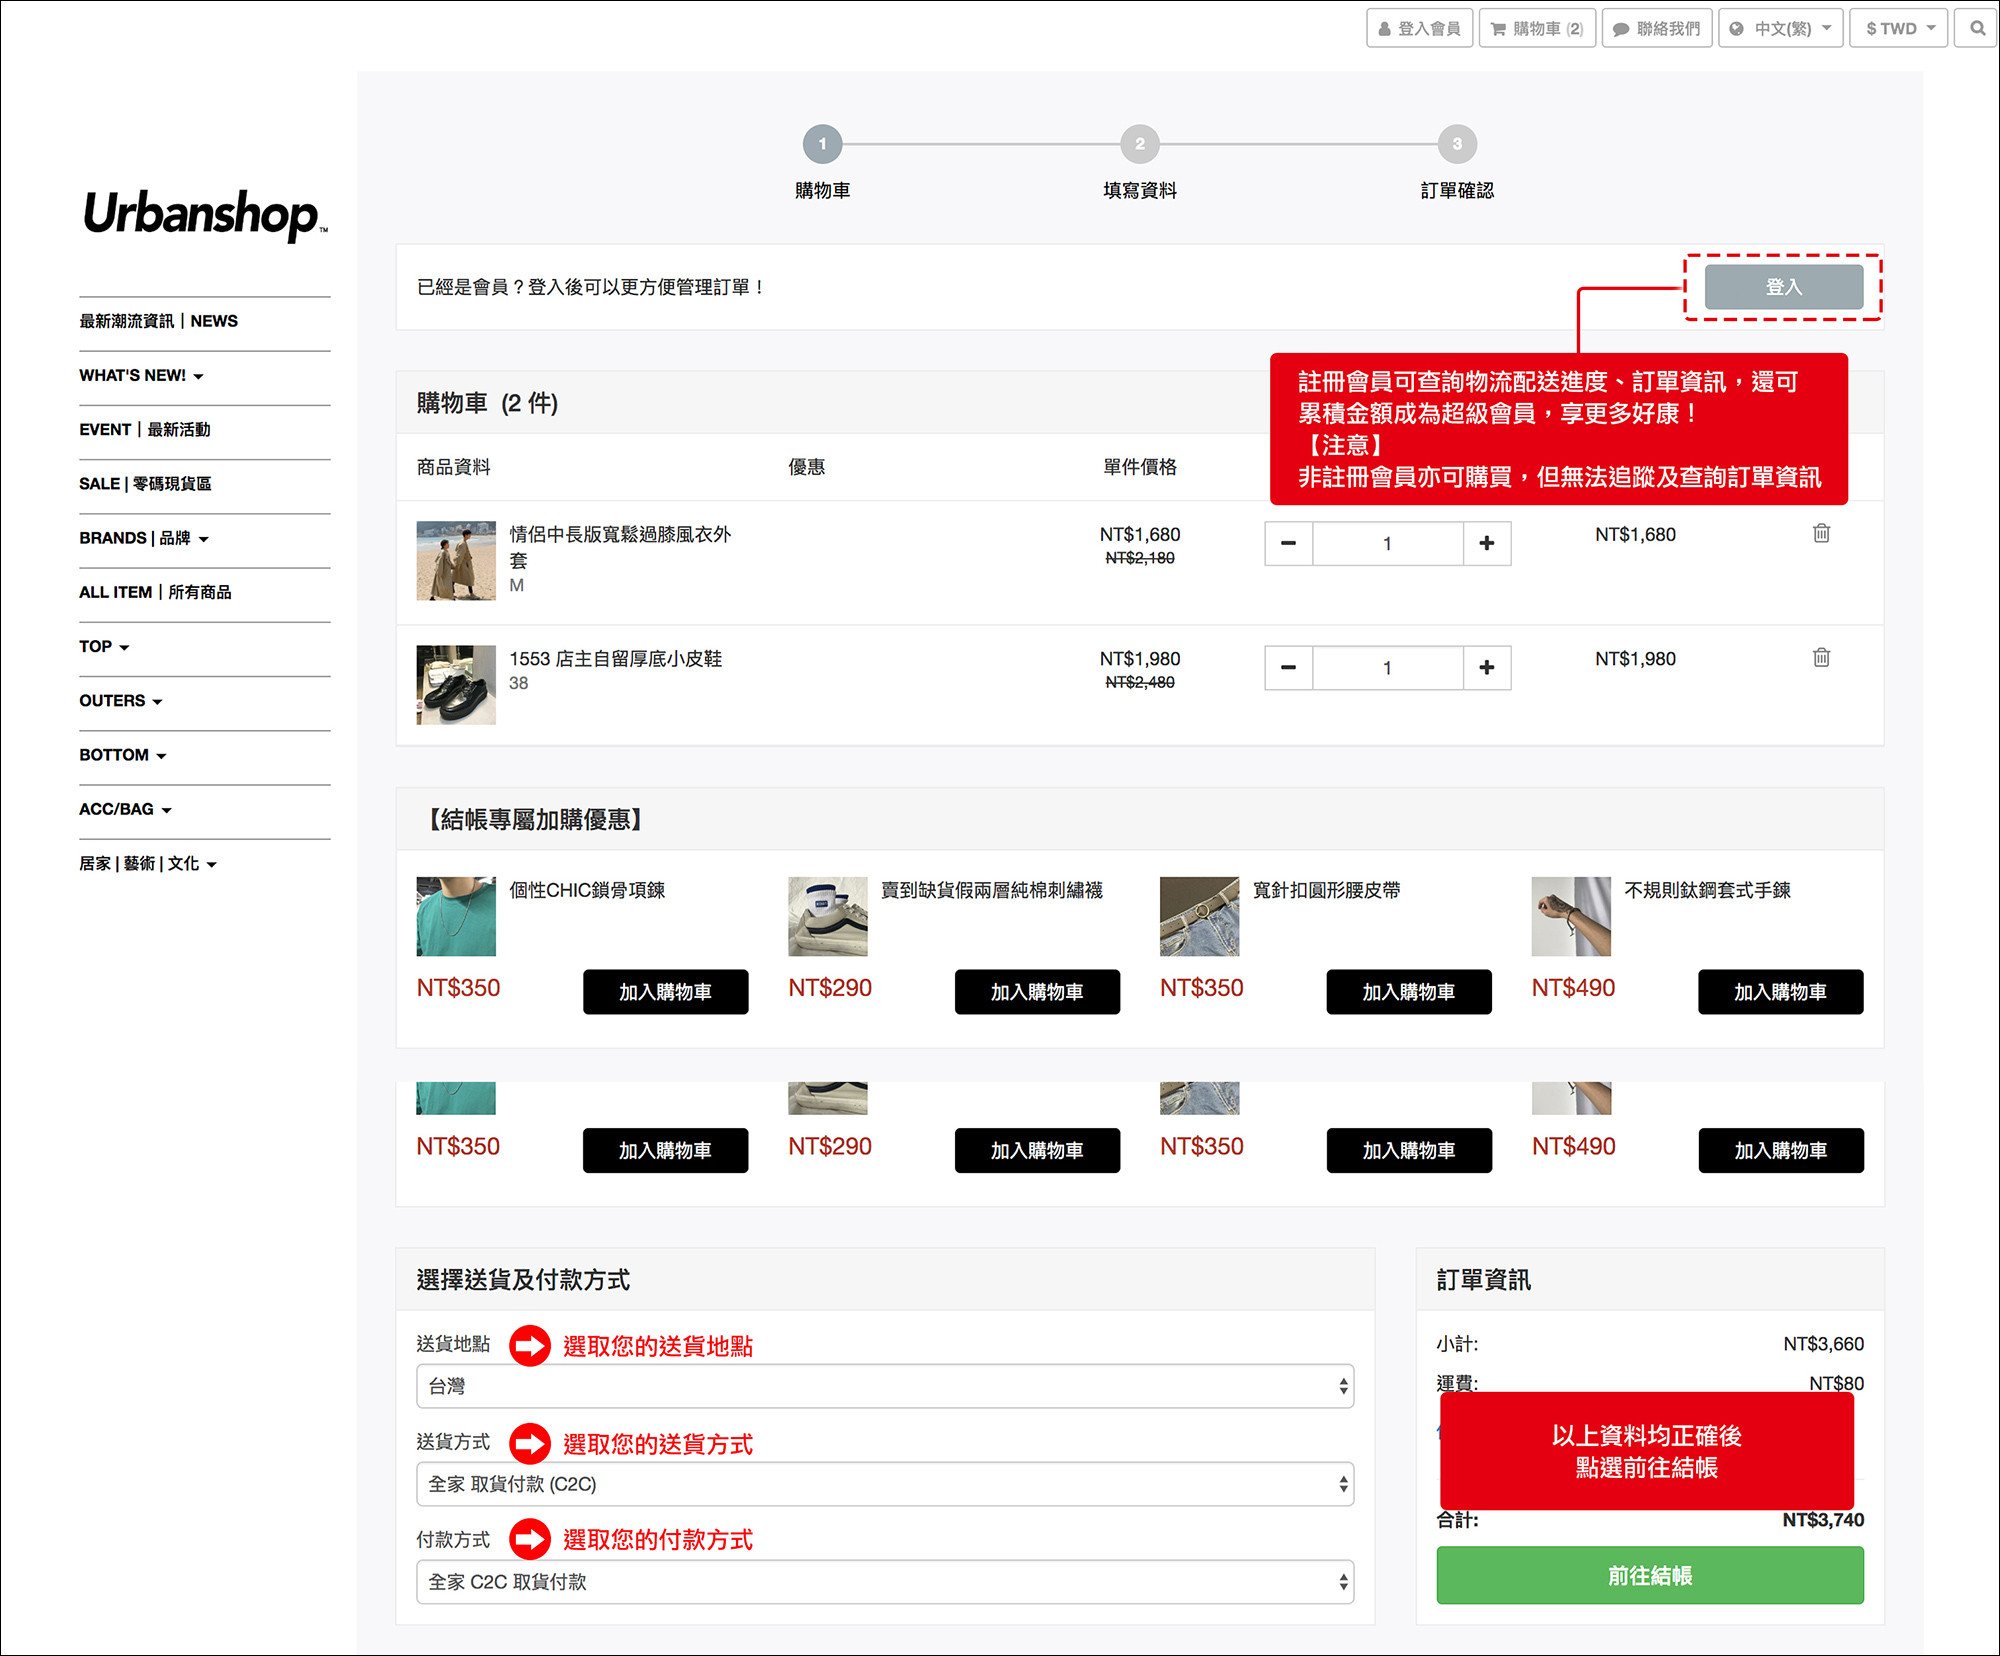Click step 2 填寫資料 progress circle

(1139, 144)
